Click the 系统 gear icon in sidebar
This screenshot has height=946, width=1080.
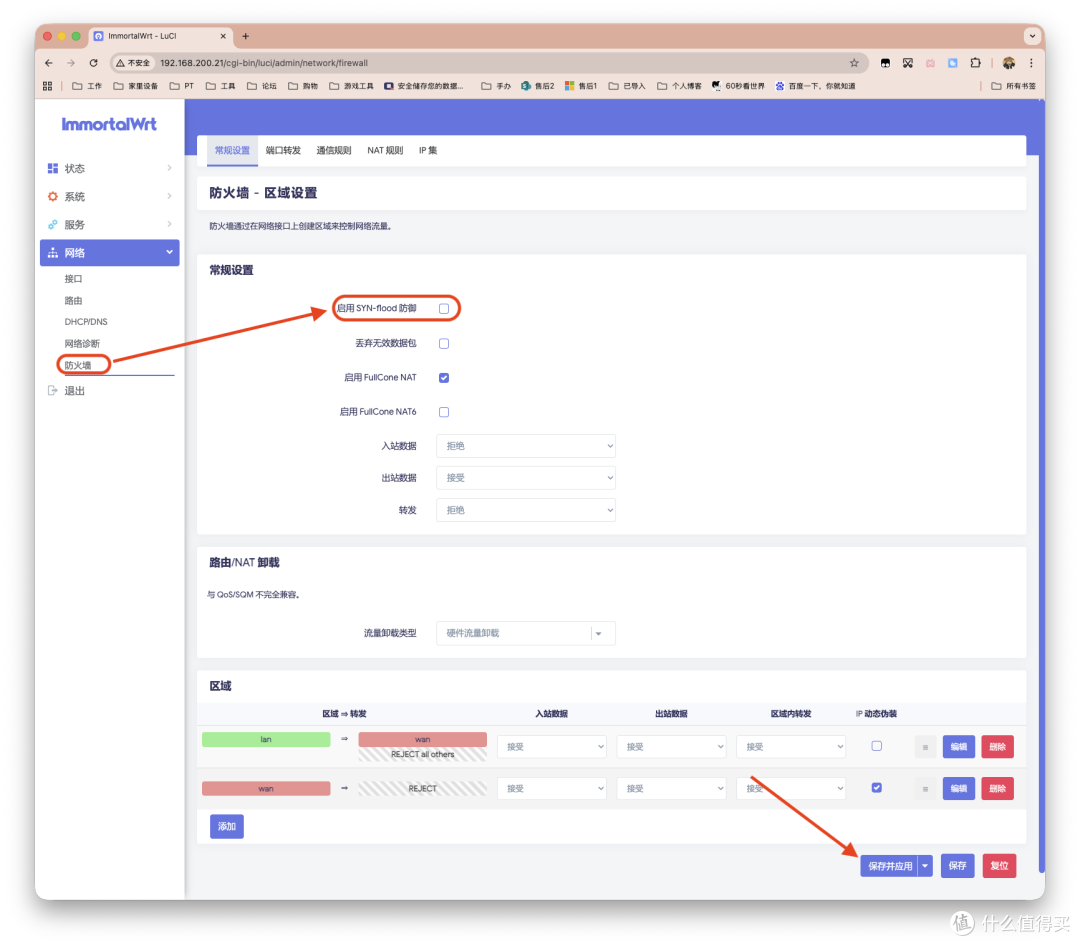point(53,196)
